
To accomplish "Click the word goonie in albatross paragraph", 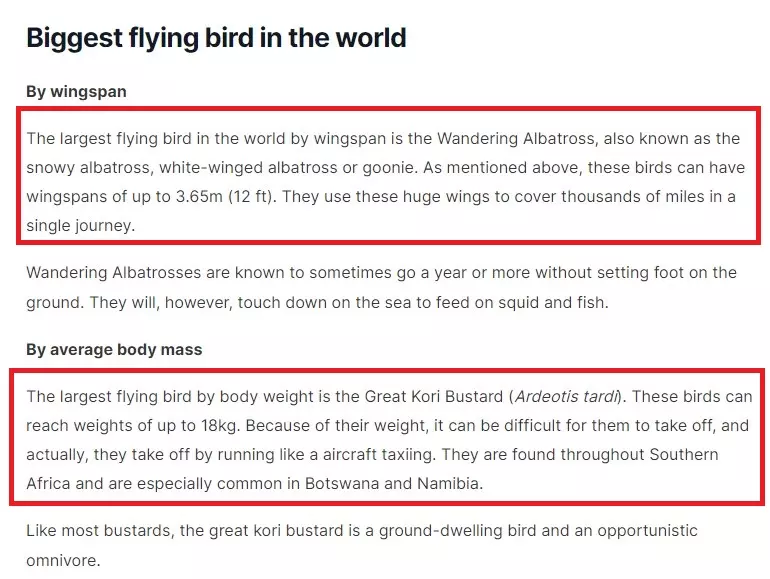I will coord(389,167).
